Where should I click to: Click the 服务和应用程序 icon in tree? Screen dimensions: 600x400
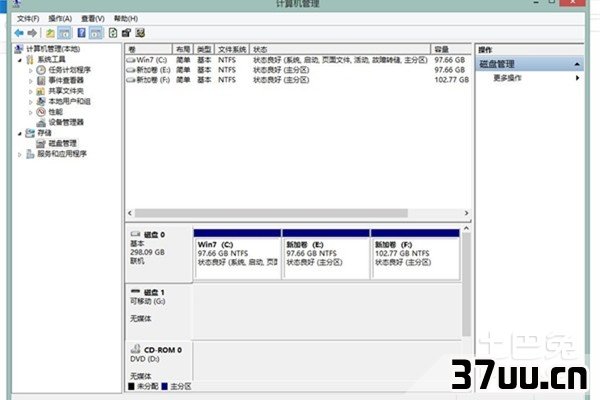pos(30,154)
